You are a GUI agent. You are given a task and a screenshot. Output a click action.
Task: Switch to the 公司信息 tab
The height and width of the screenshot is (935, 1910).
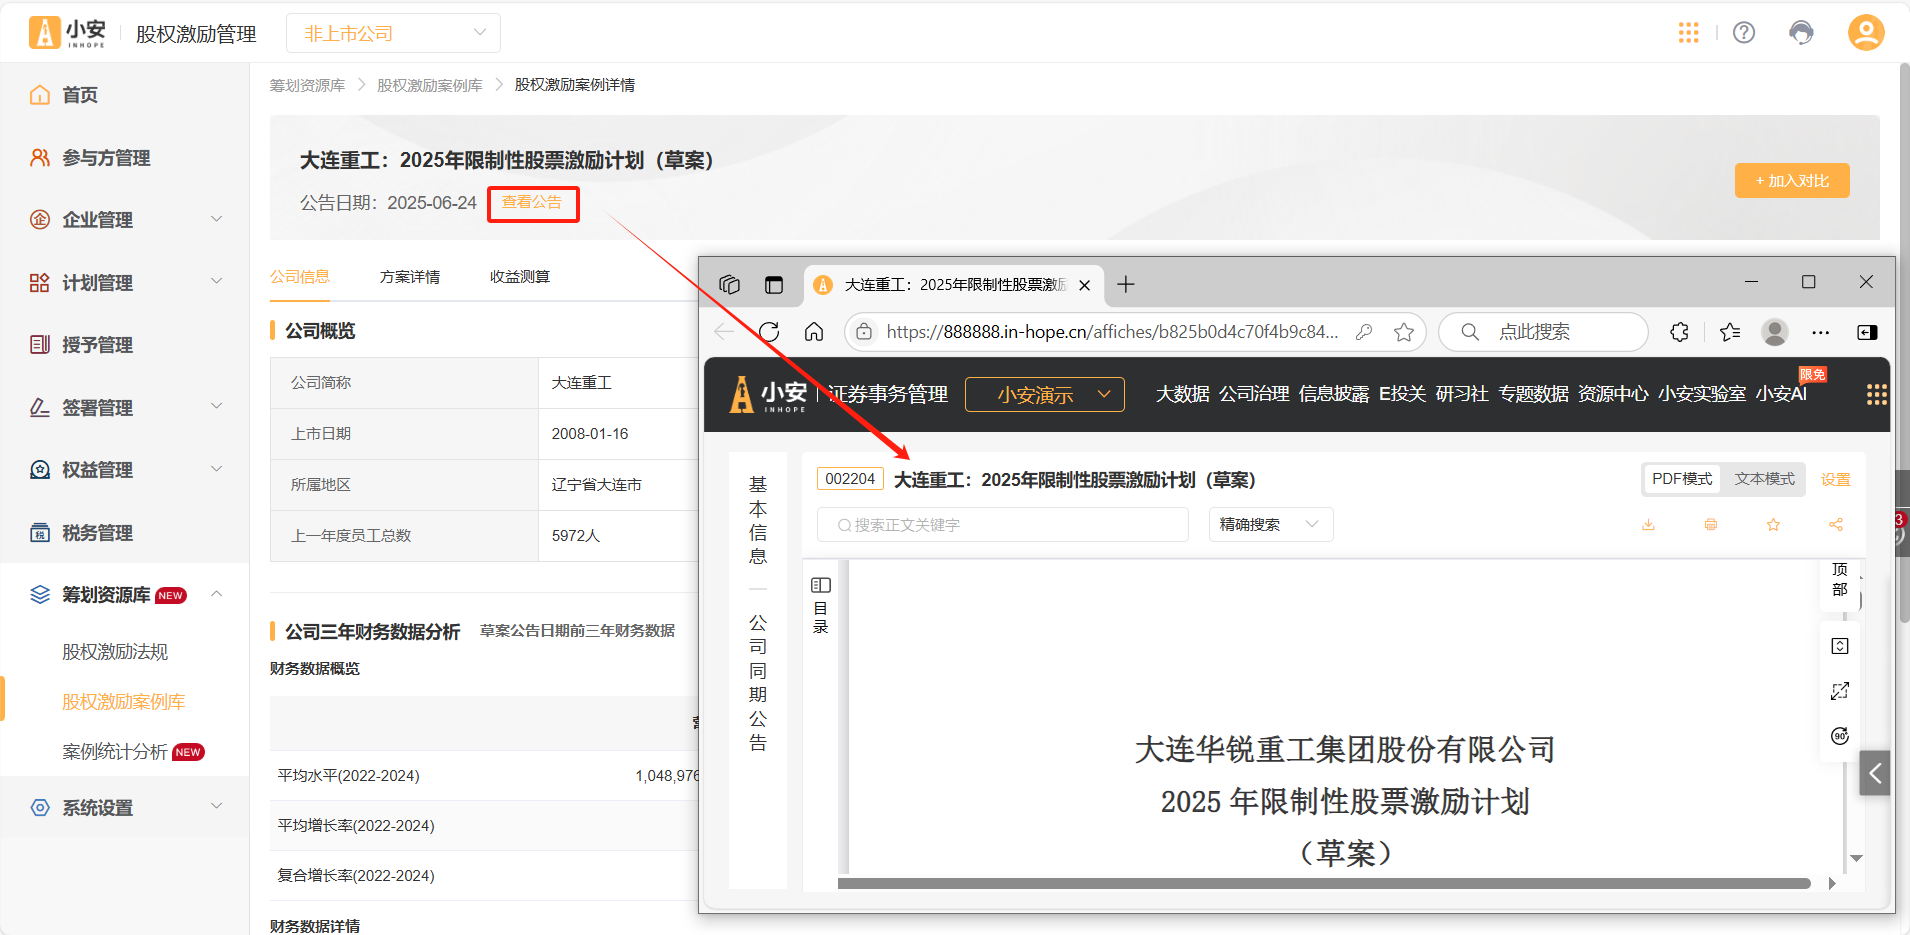(x=300, y=277)
